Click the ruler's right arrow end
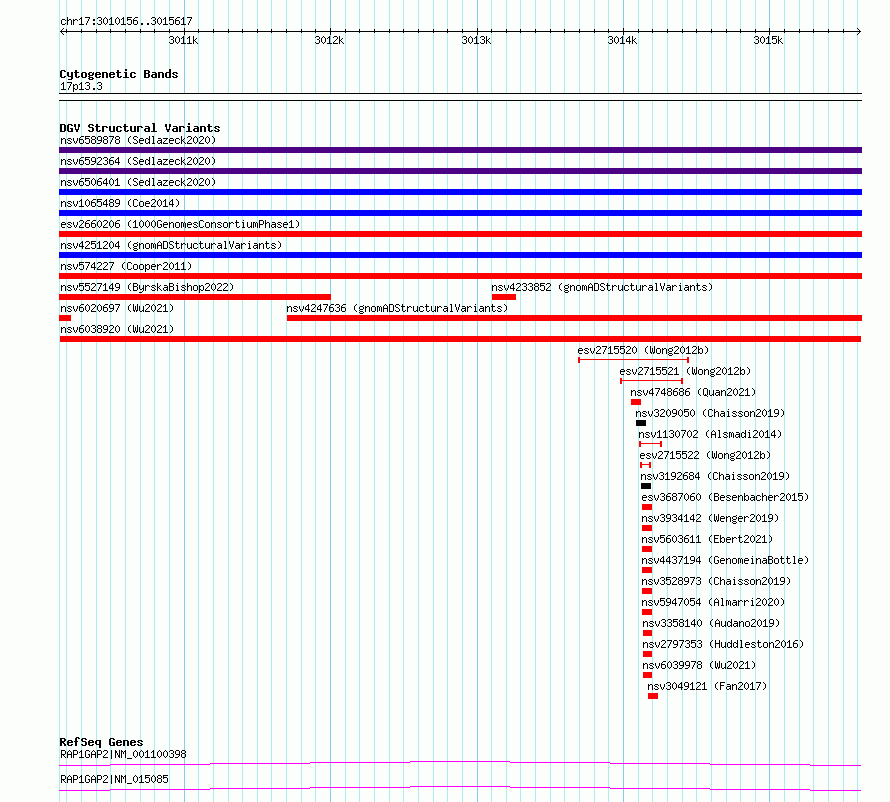This screenshot has width=890, height=802. (859, 31)
